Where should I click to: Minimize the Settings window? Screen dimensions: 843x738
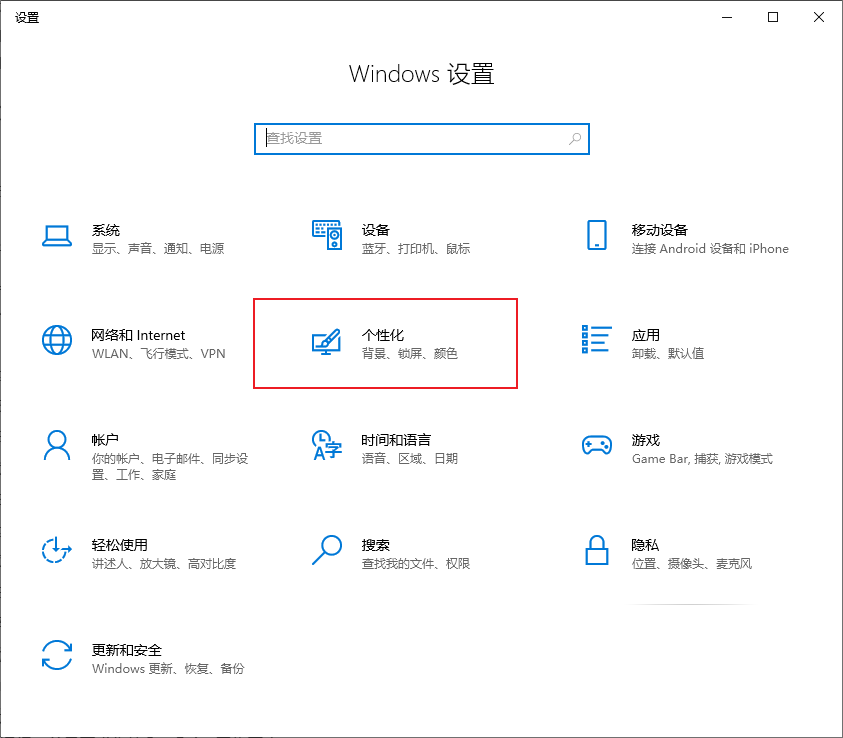pyautogui.click(x=726, y=17)
